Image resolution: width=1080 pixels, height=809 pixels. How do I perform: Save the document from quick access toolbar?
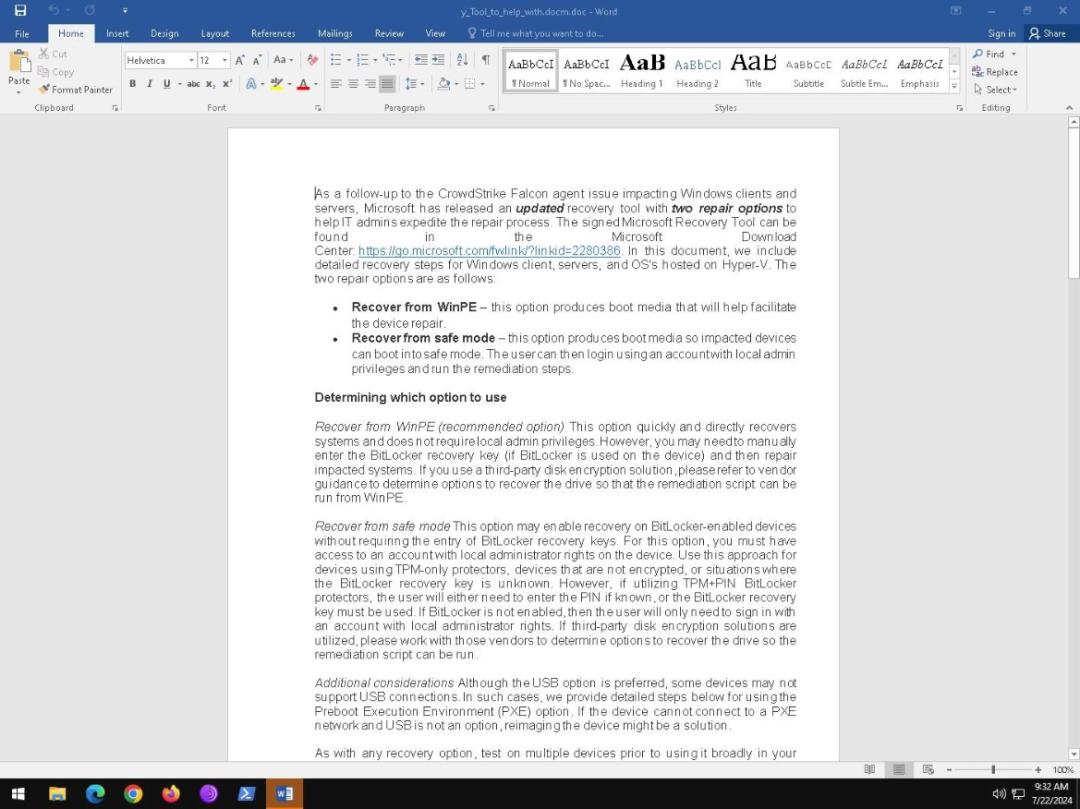[x=20, y=11]
